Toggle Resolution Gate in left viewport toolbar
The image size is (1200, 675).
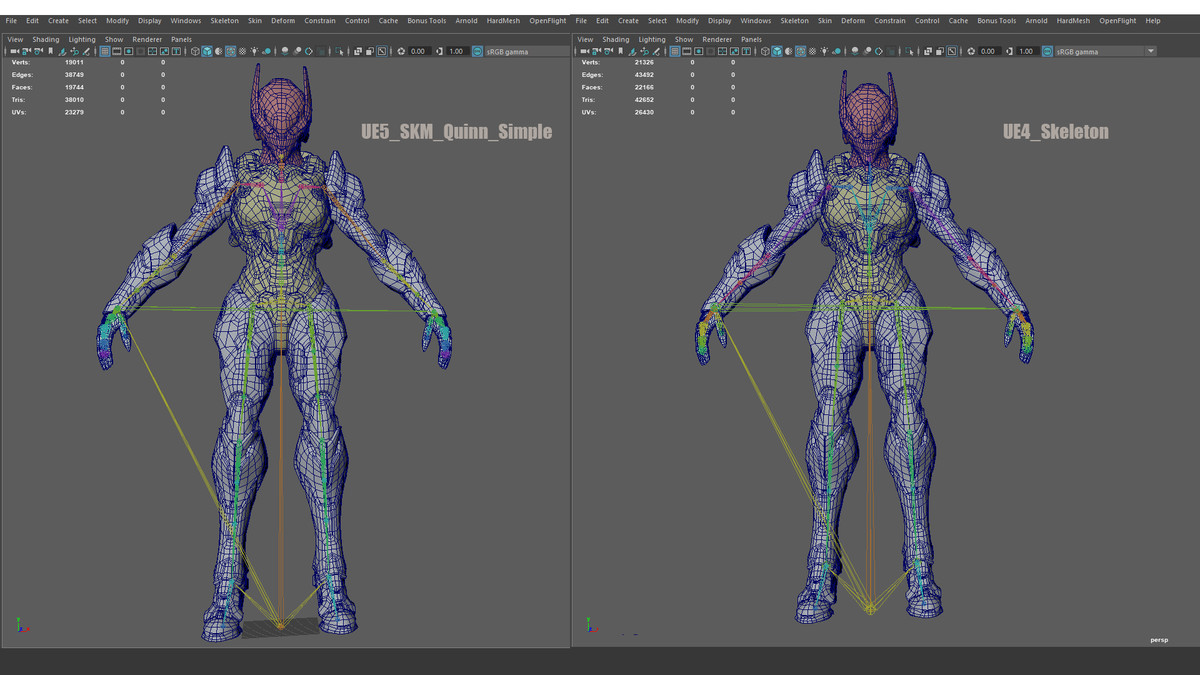click(128, 51)
